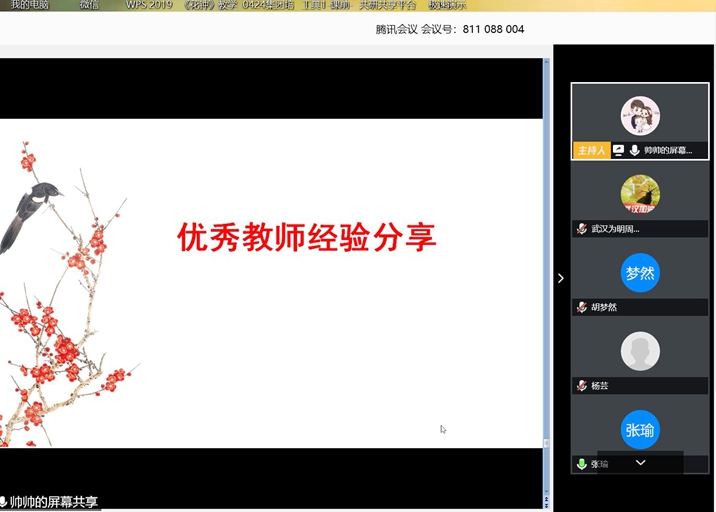Select 杨芸's gray default avatar
This screenshot has width=716, height=512.
pos(640,351)
